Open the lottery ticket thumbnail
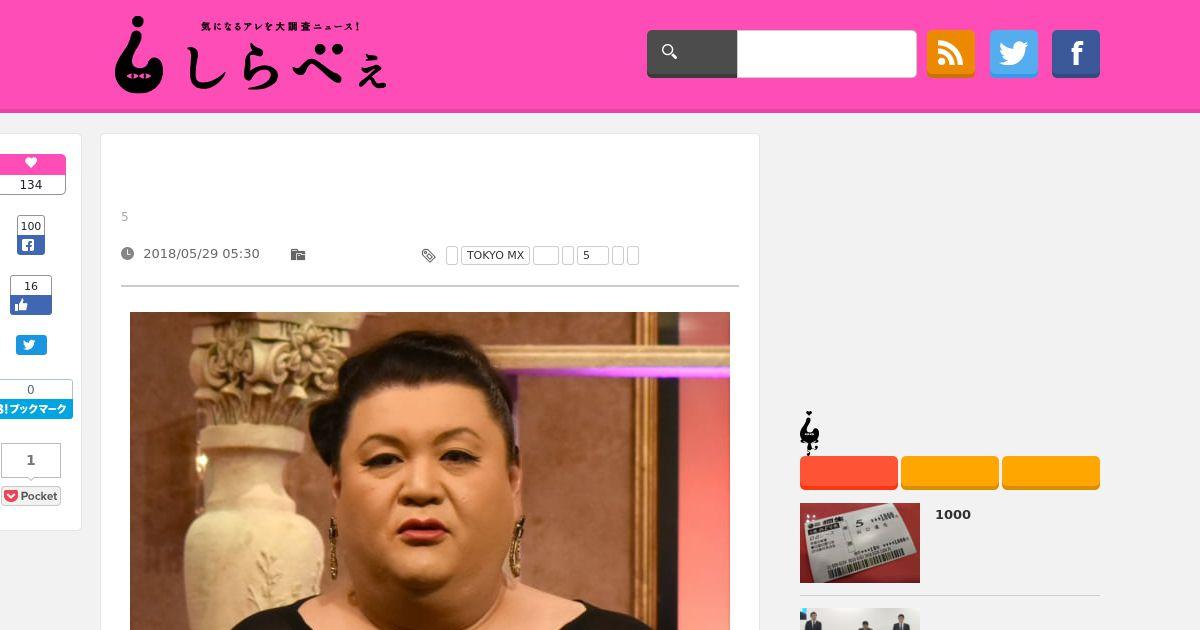 click(860, 543)
